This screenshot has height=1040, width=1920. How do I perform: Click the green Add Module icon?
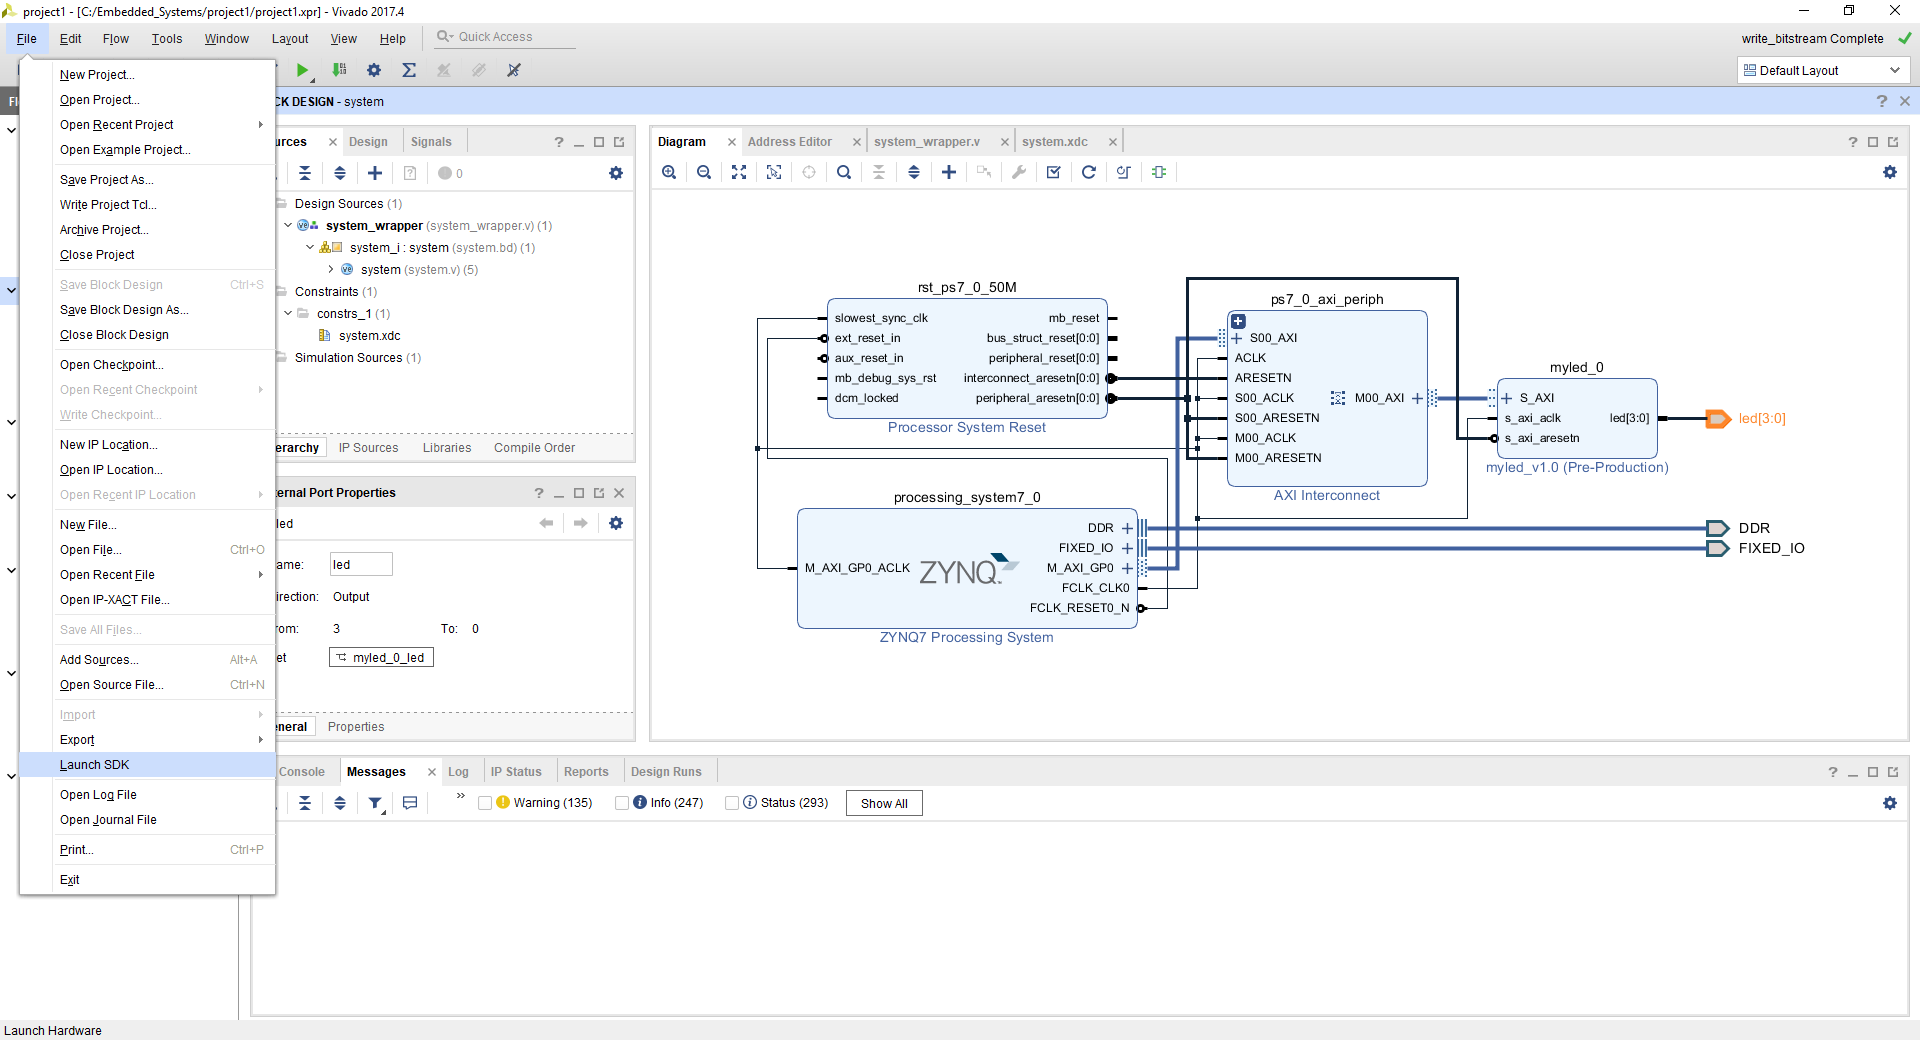point(1159,172)
